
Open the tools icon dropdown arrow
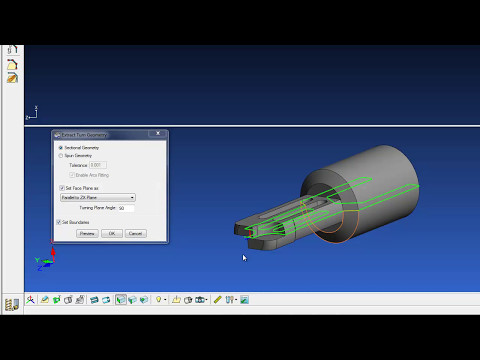[236, 300]
